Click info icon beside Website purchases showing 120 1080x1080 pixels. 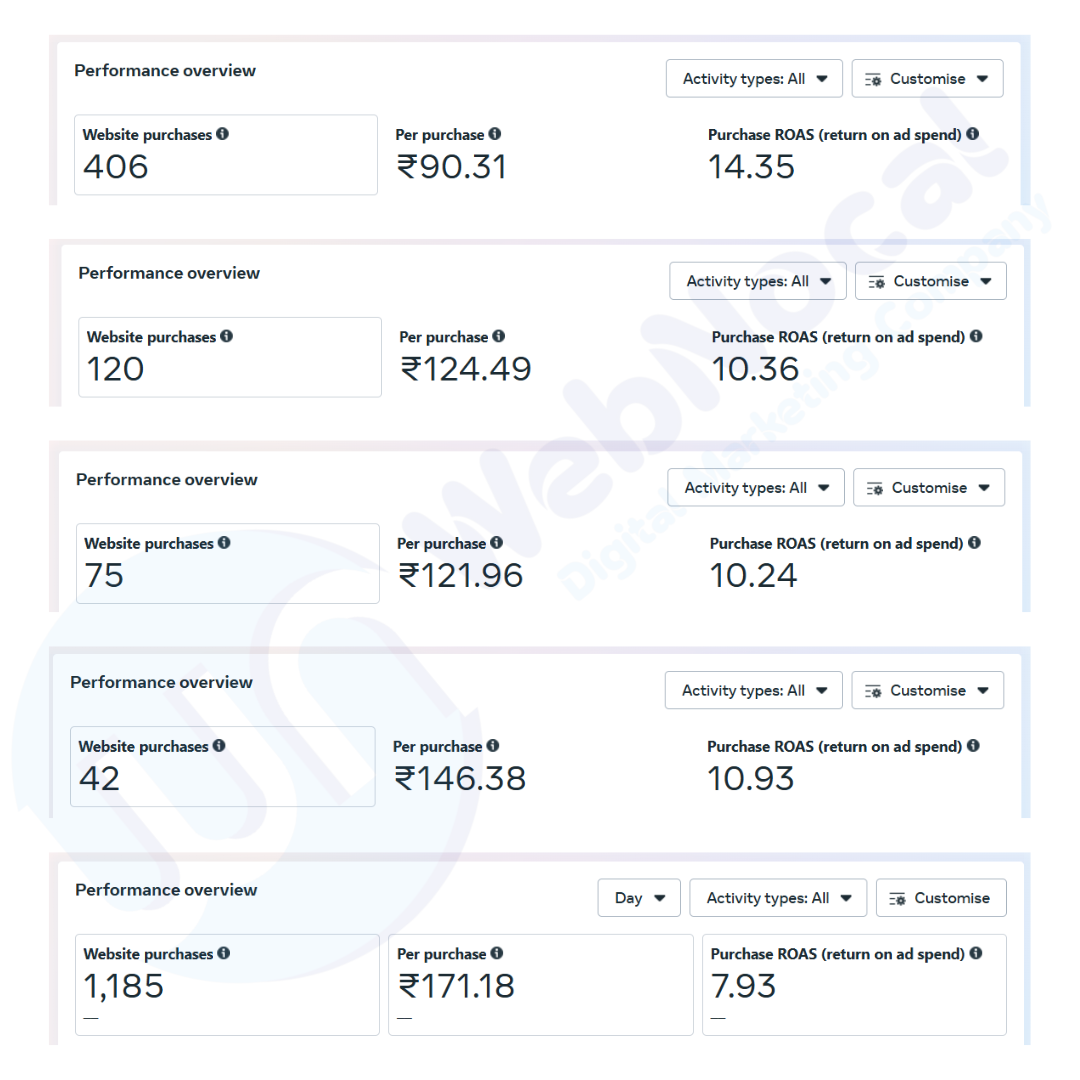pyautogui.click(x=226, y=337)
